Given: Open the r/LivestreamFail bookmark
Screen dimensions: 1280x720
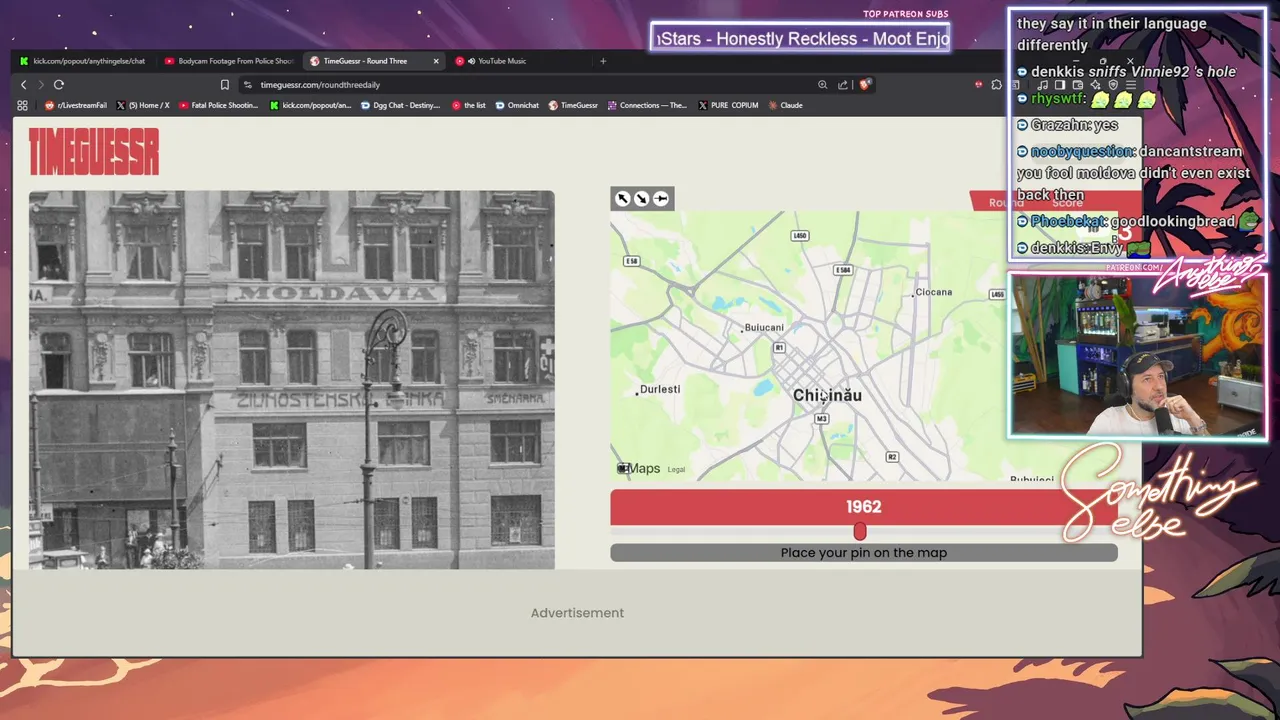Looking at the screenshot, I should point(78,105).
